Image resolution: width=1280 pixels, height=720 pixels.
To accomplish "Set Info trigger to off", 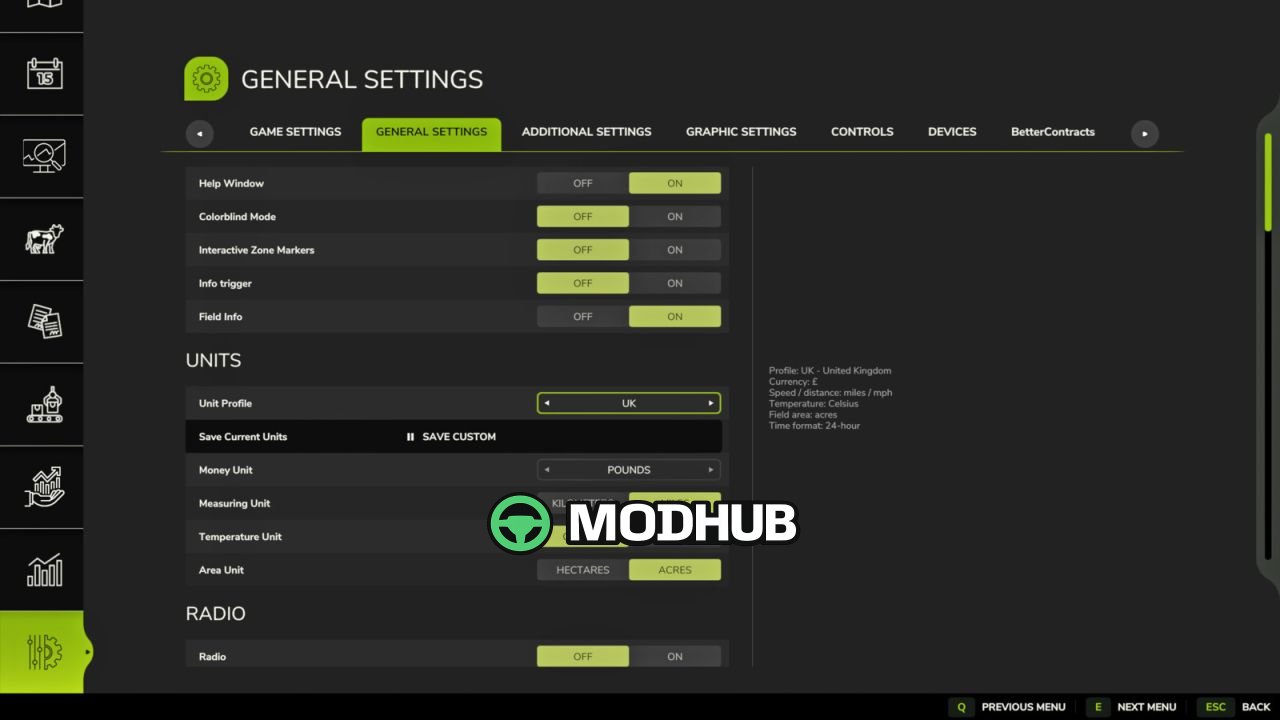I will (x=583, y=283).
